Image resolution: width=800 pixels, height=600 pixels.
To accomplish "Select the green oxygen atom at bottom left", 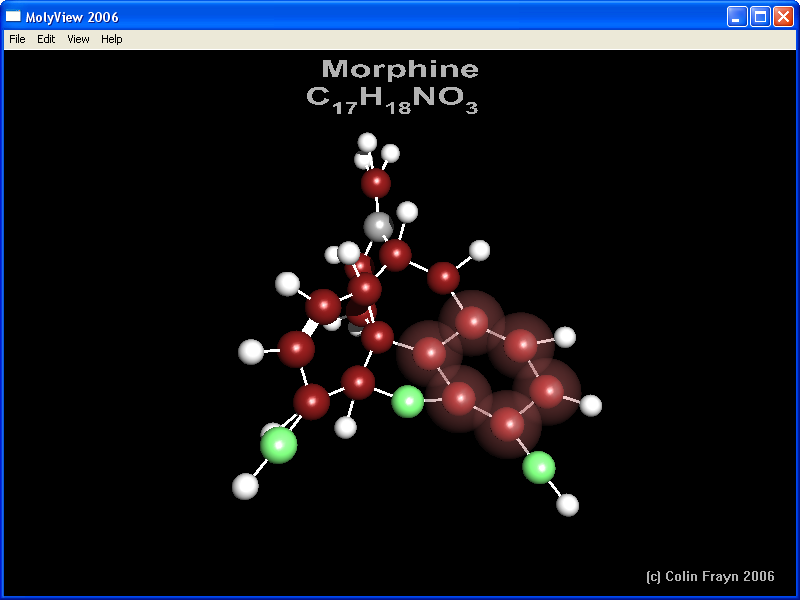I will tap(279, 445).
